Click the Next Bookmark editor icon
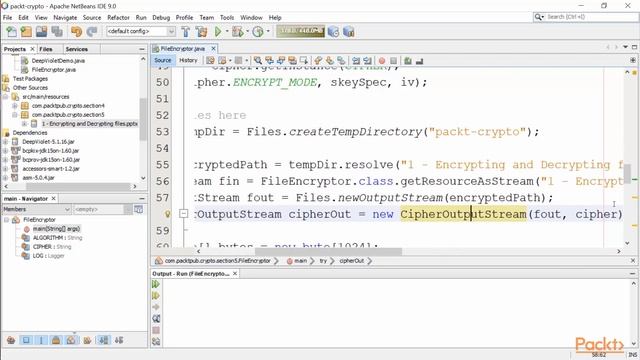This screenshot has height=360, width=640. coord(329,60)
